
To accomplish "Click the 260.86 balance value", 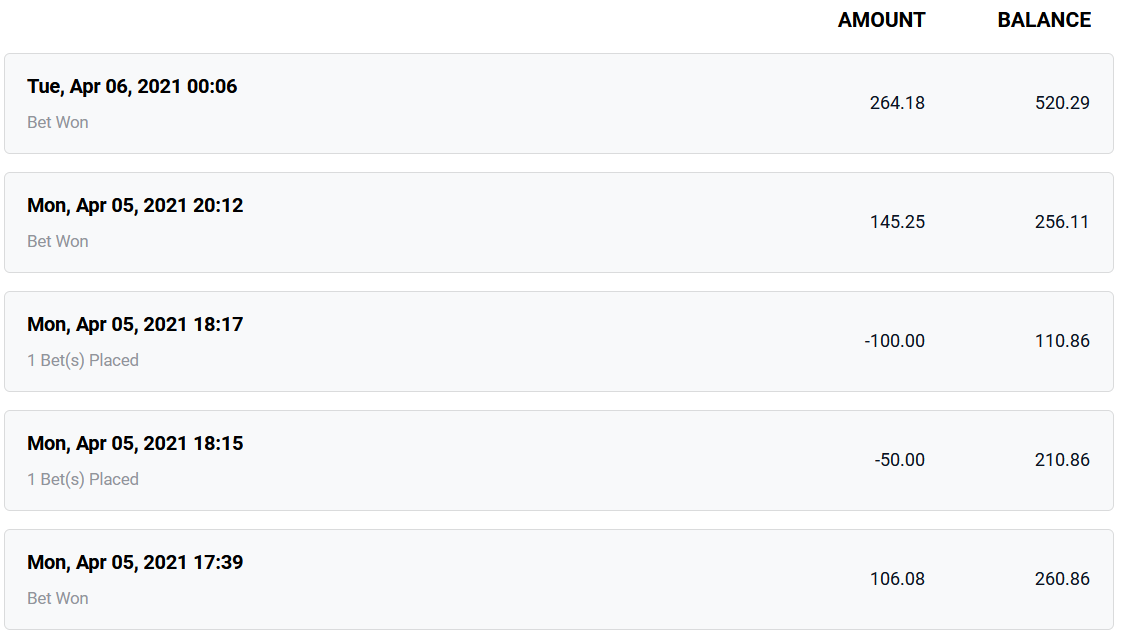I will point(1062,579).
